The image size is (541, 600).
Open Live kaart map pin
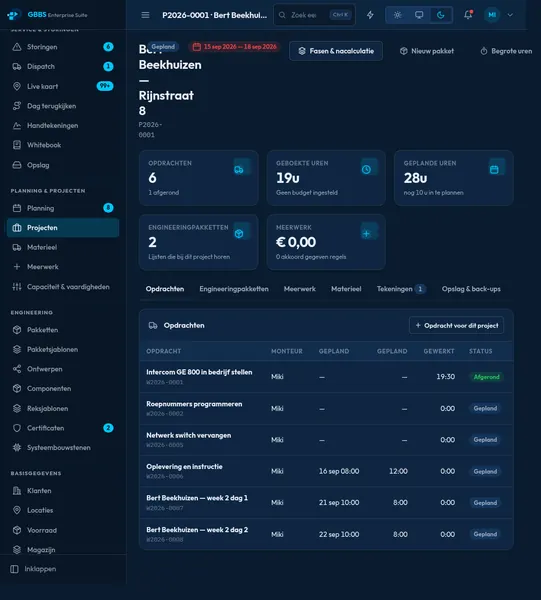coord(17,86)
